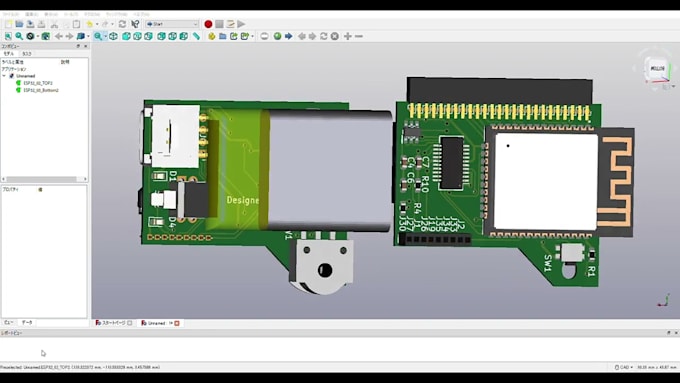Click the green web home globe icon
This screenshot has width=680, height=383.
278,36
